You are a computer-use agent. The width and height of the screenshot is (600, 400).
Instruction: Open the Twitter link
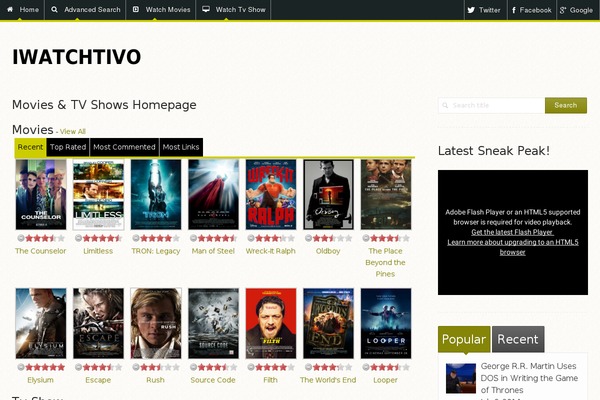485,10
